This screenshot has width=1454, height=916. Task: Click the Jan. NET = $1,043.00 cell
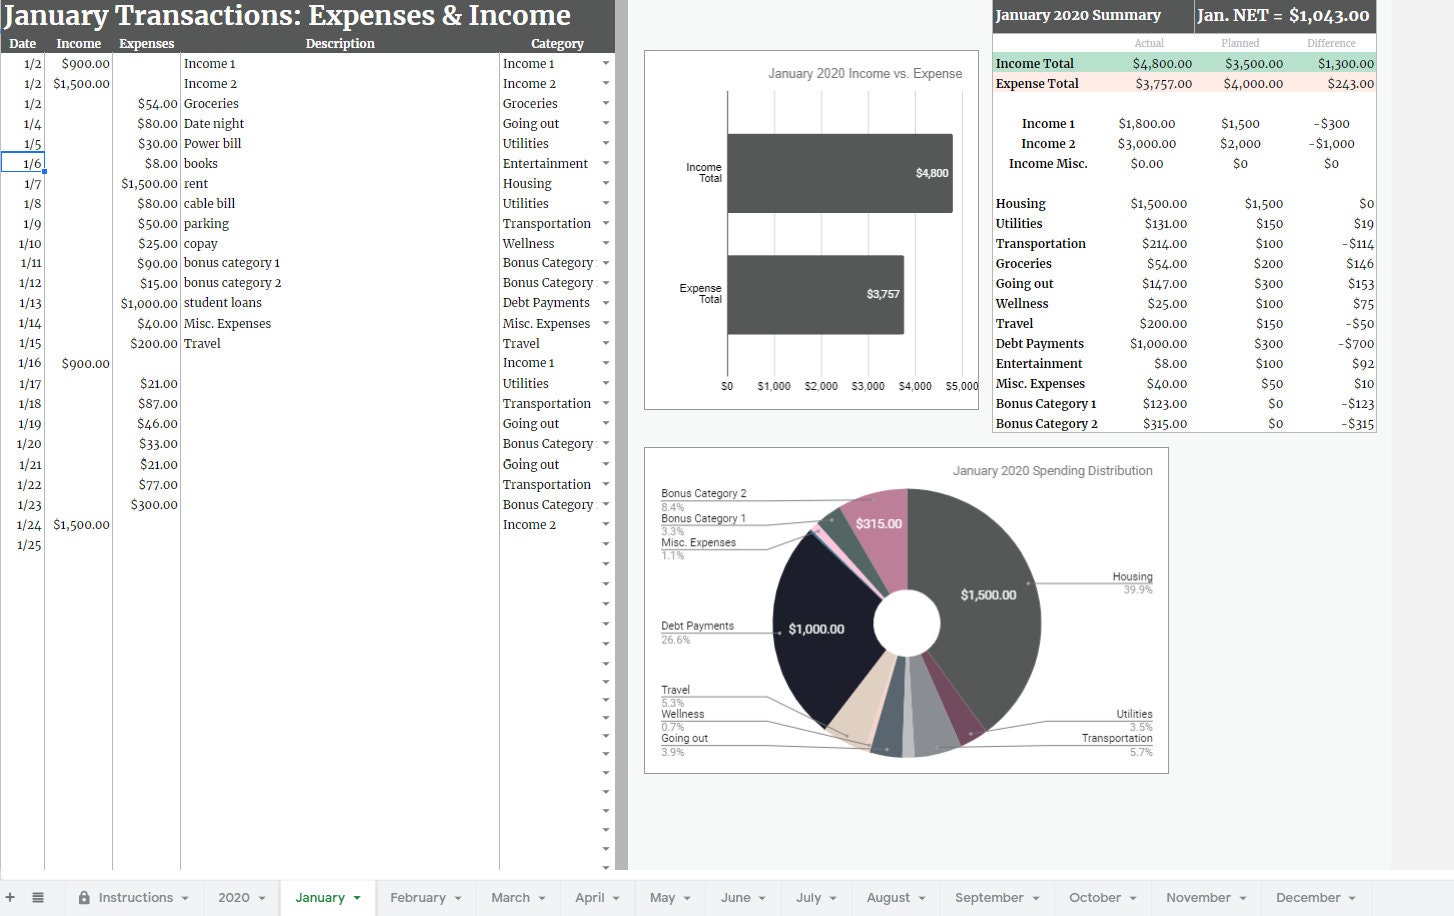point(1285,16)
